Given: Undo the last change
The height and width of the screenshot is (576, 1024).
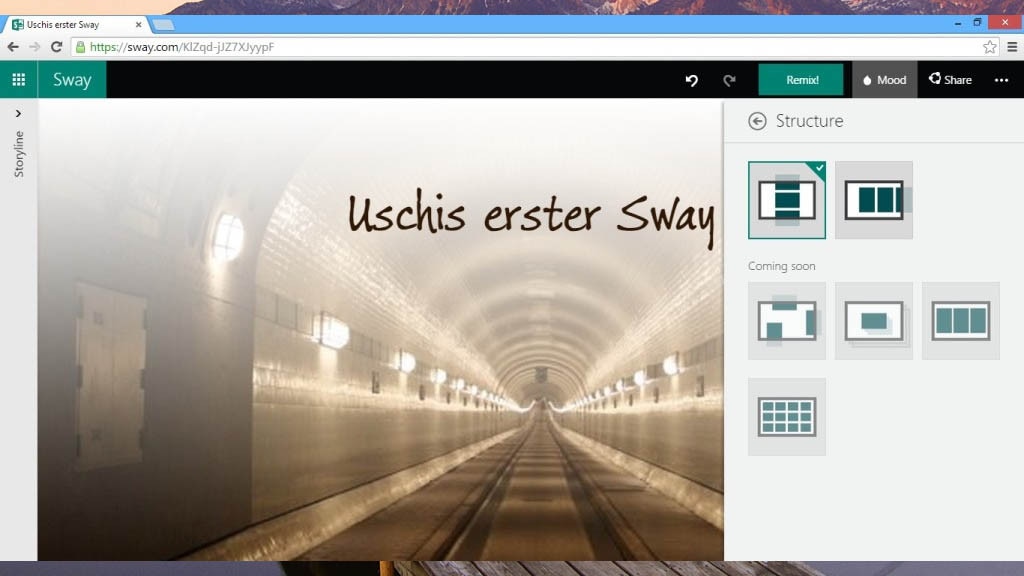Looking at the screenshot, I should click(692, 80).
